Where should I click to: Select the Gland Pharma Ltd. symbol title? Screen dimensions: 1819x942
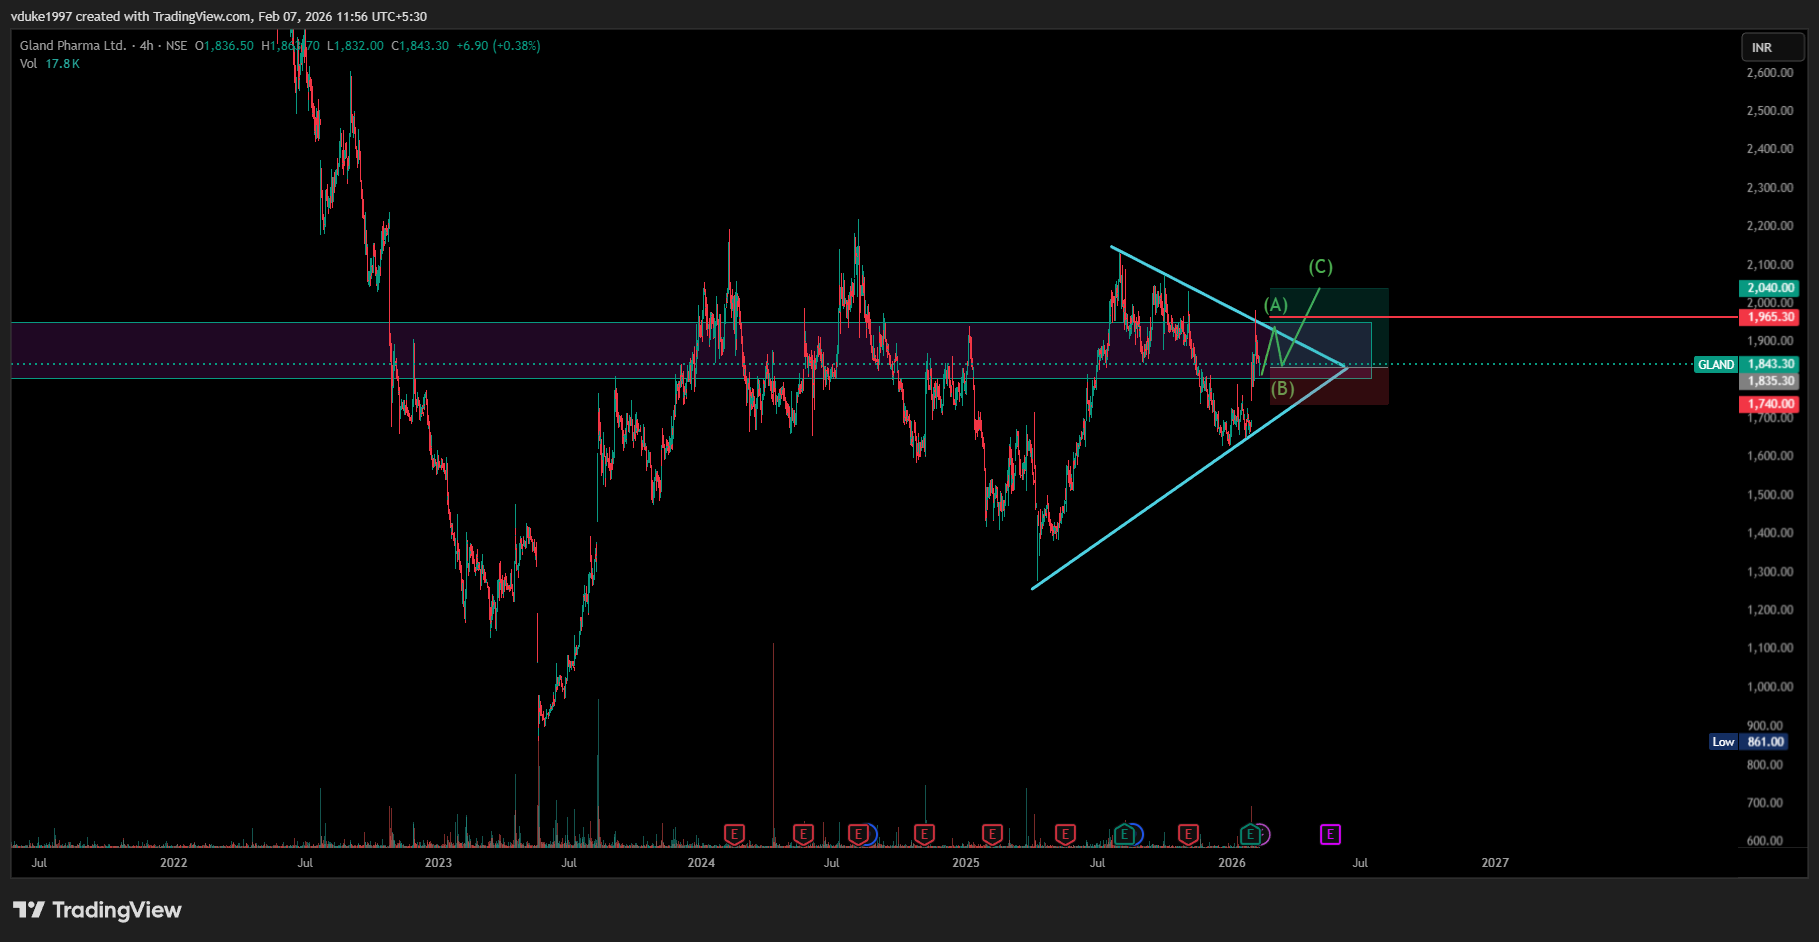coord(73,46)
